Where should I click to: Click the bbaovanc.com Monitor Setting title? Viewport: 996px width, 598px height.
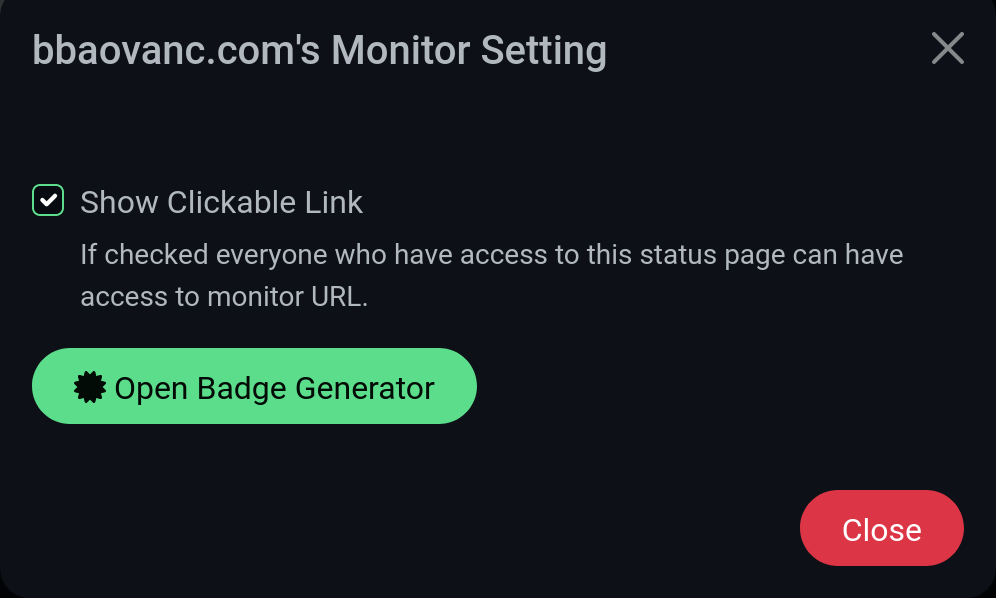tap(320, 48)
